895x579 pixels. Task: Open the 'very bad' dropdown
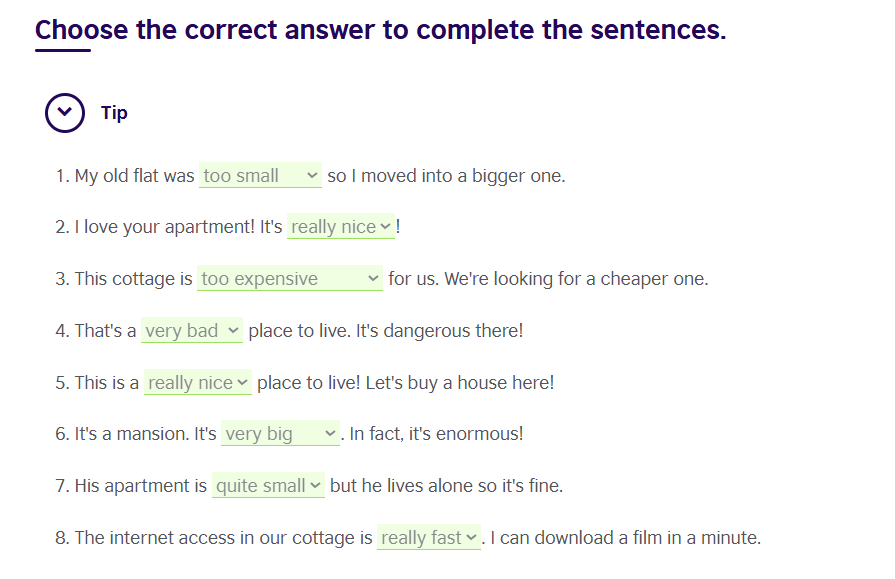point(192,331)
